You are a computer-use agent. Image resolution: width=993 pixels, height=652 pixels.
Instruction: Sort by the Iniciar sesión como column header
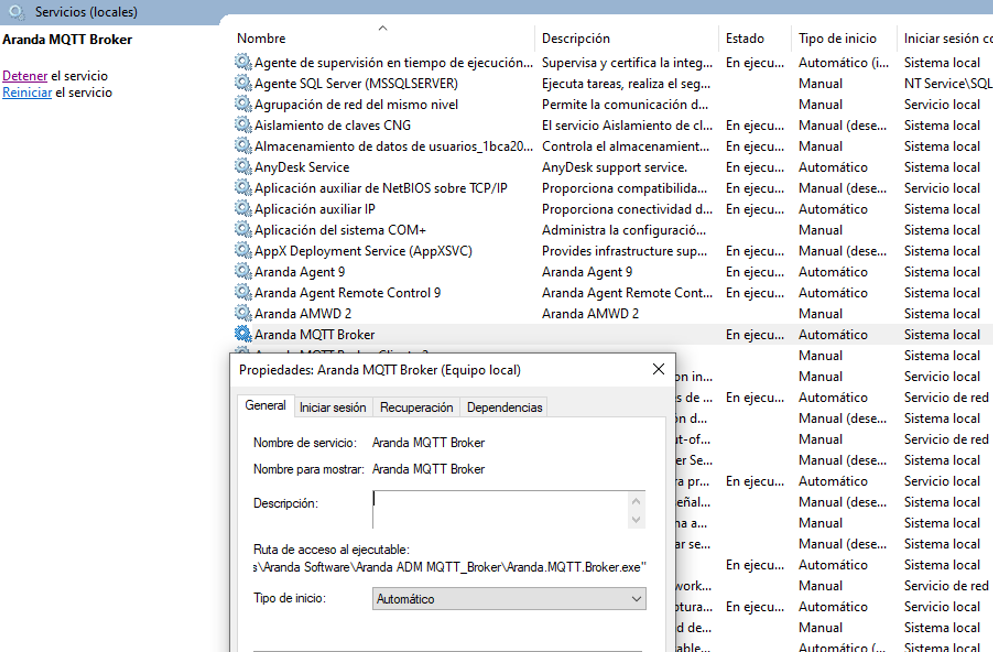click(x=946, y=38)
